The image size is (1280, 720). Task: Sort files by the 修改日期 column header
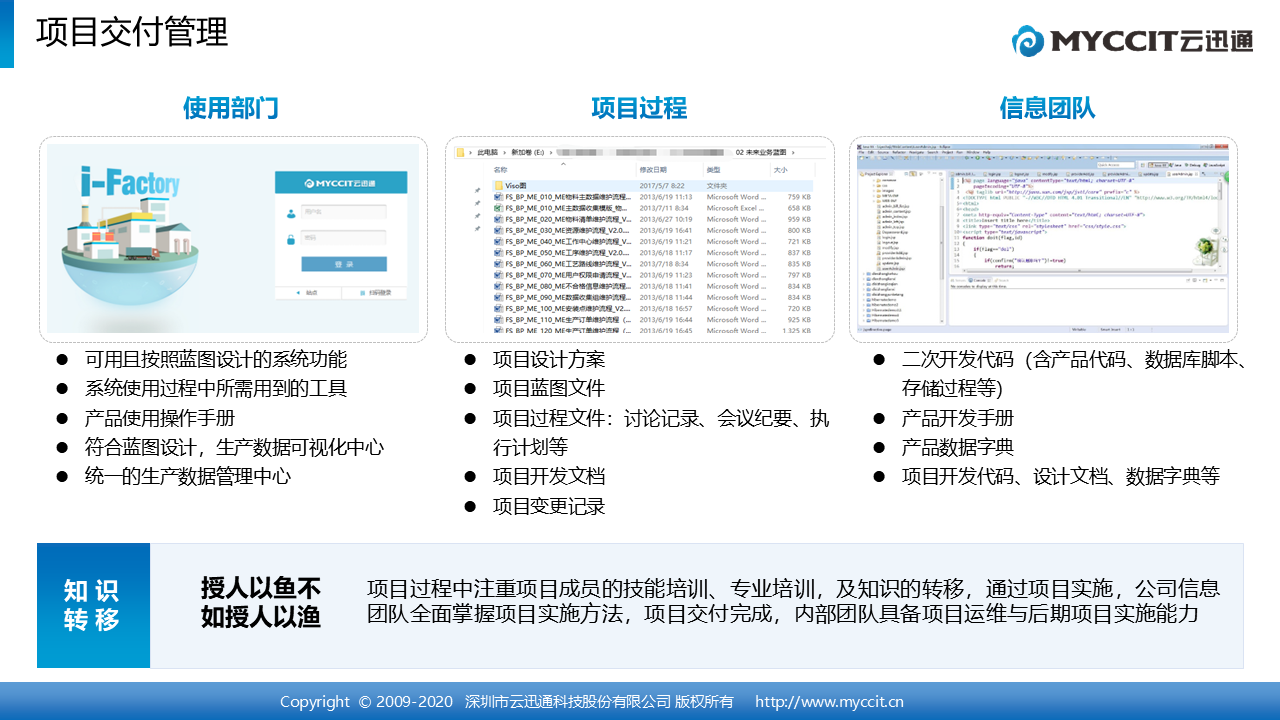coord(653,170)
